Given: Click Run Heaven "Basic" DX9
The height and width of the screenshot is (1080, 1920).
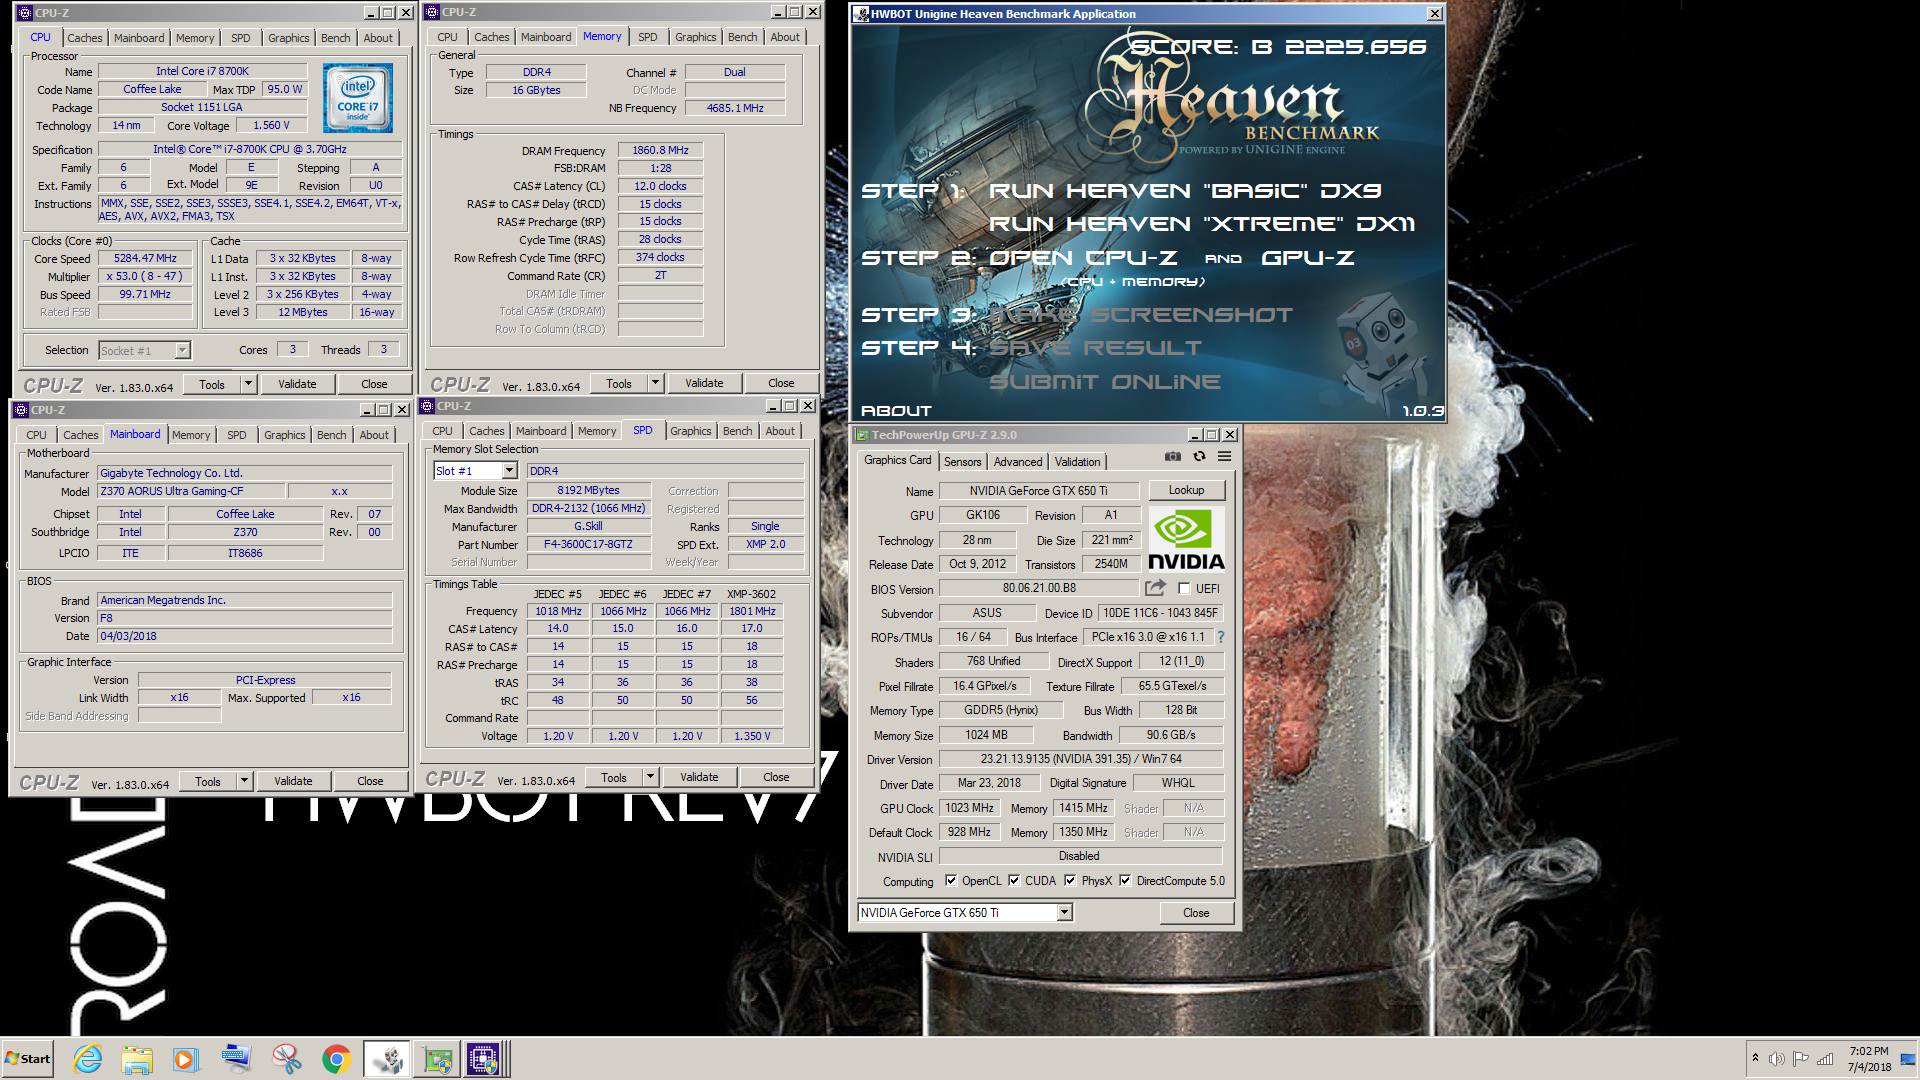Looking at the screenshot, I should click(1184, 191).
